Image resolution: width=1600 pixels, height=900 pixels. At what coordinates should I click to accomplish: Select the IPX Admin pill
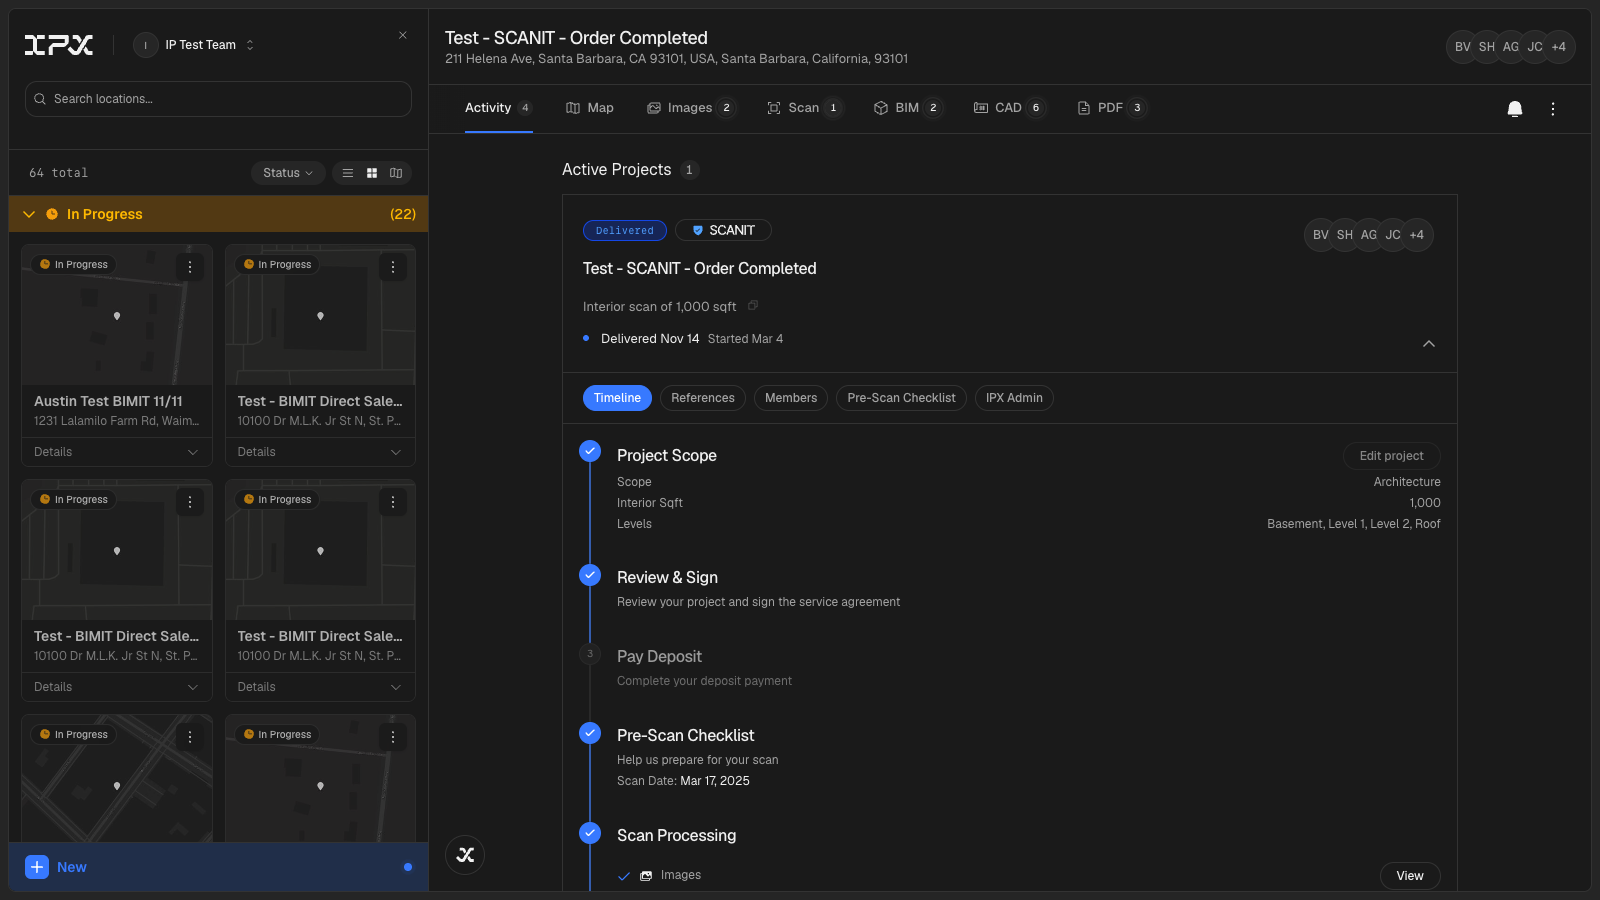[x=1014, y=398]
